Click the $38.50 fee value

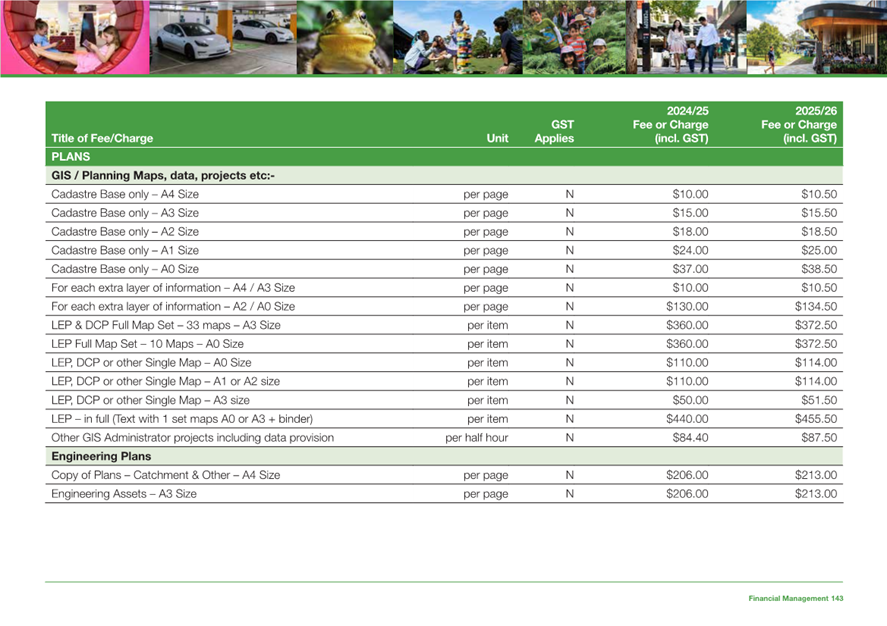(x=819, y=269)
